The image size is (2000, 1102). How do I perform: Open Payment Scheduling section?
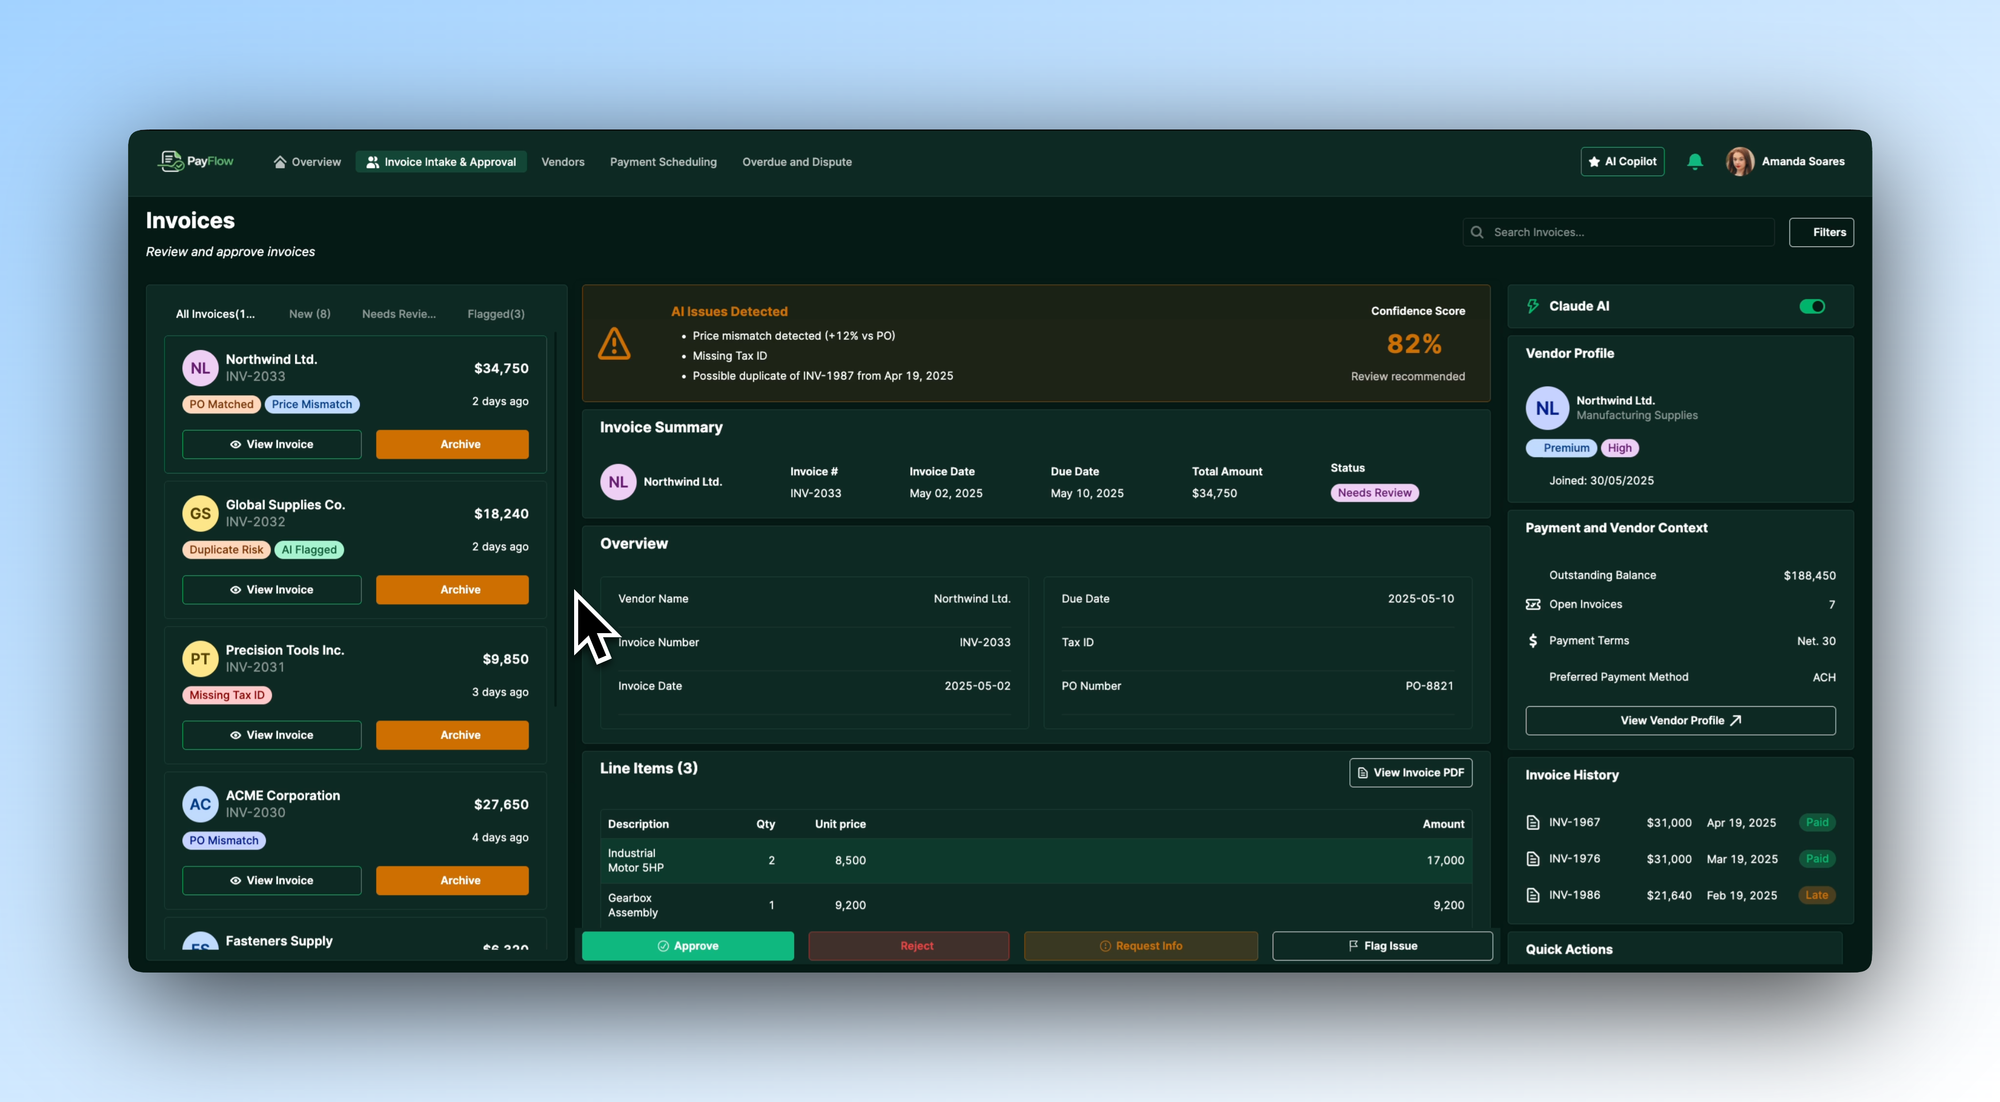click(x=663, y=162)
